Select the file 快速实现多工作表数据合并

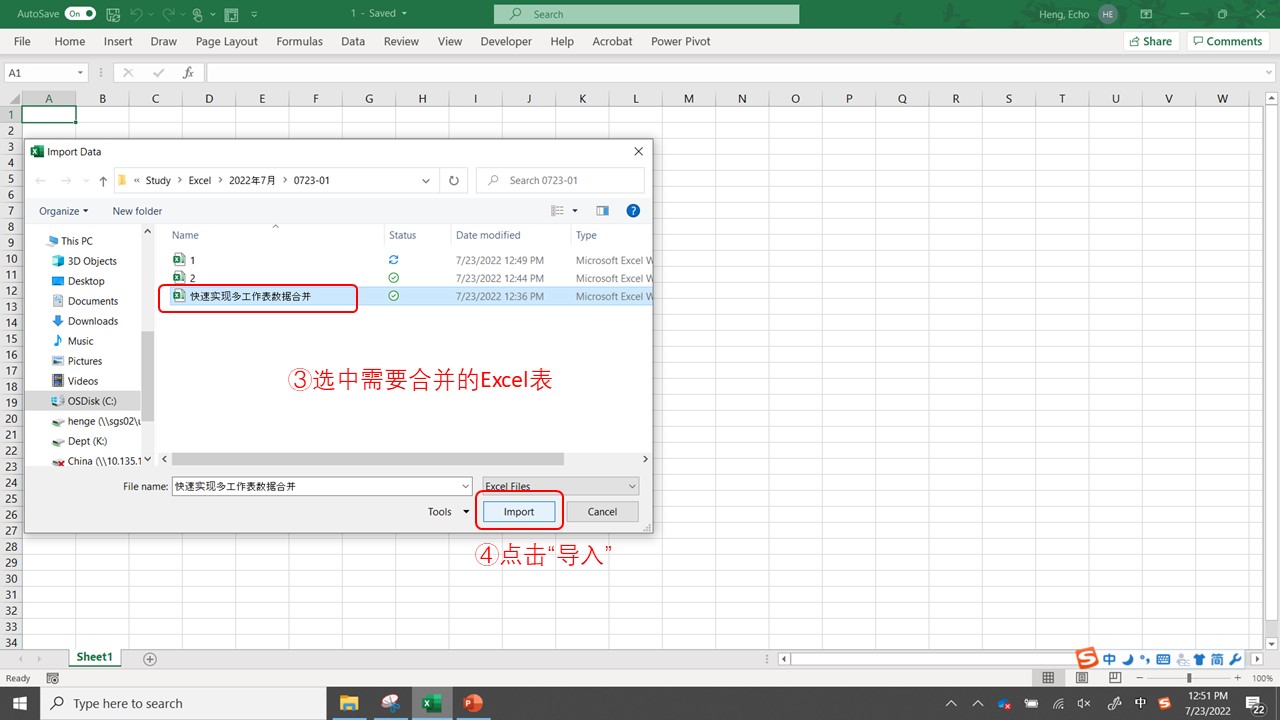point(250,296)
